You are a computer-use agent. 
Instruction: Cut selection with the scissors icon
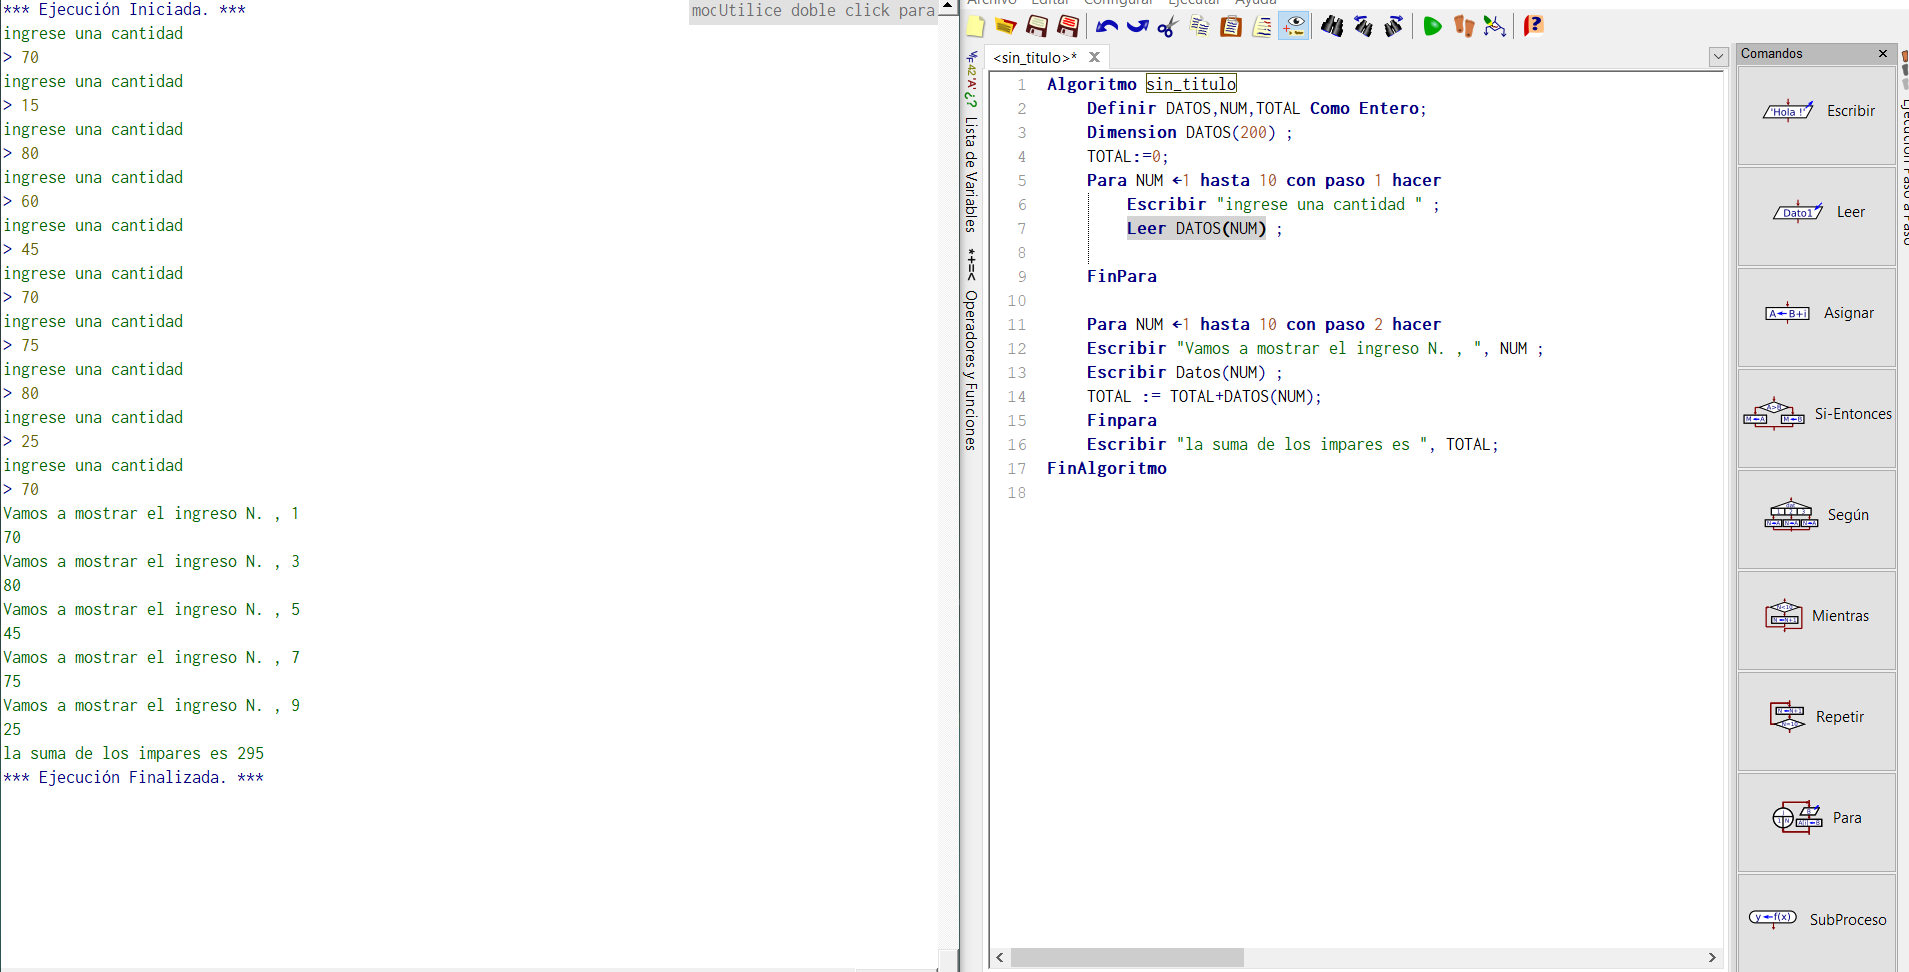coord(1167,27)
